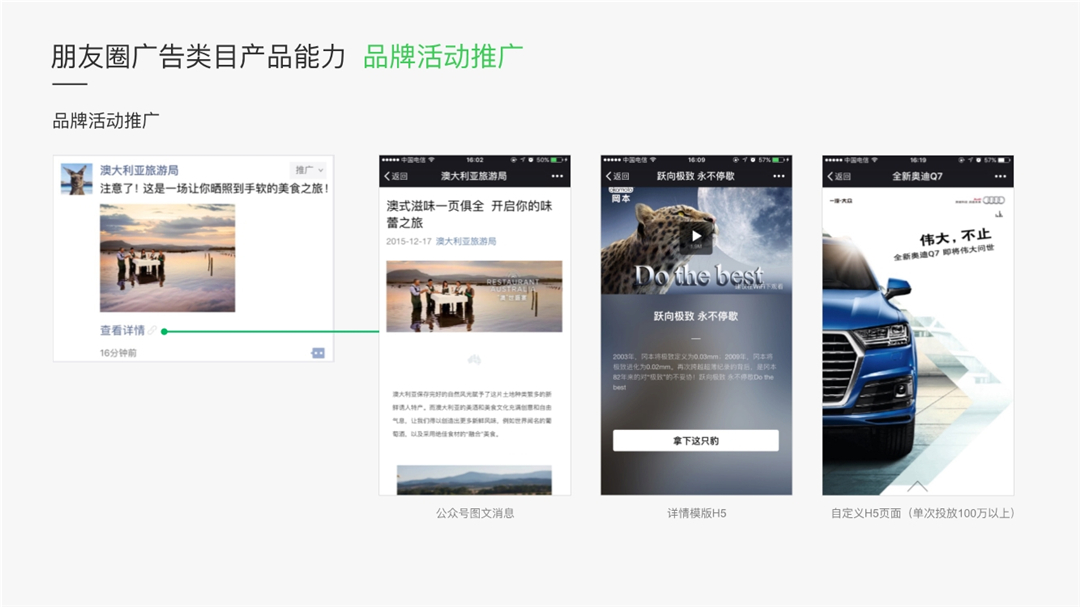Tap the 澳大利亚旅游局 account name in the feed ad
Viewport: 1080px width, 607px height.
tap(139, 170)
